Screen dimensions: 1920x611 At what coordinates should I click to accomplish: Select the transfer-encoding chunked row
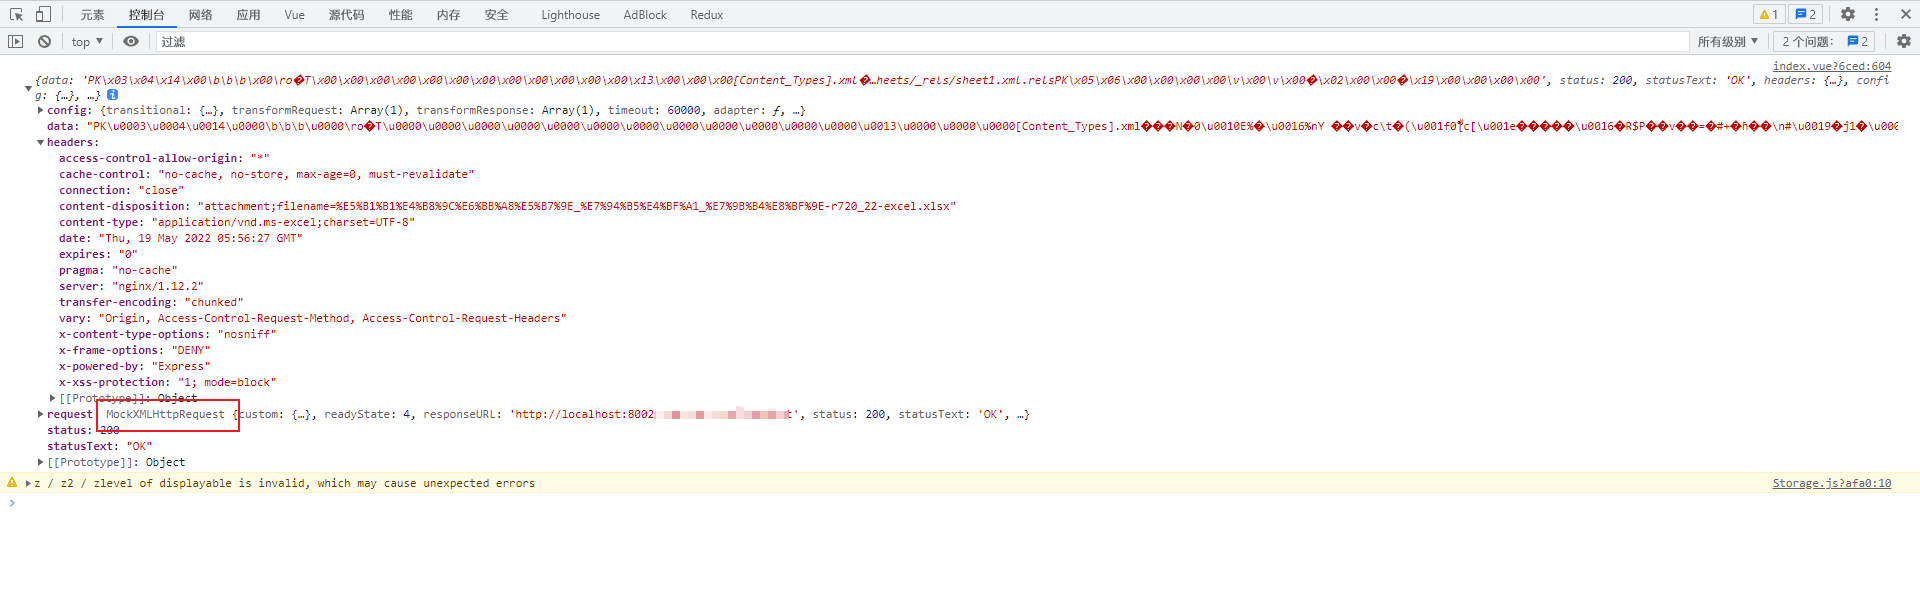pyautogui.click(x=151, y=302)
